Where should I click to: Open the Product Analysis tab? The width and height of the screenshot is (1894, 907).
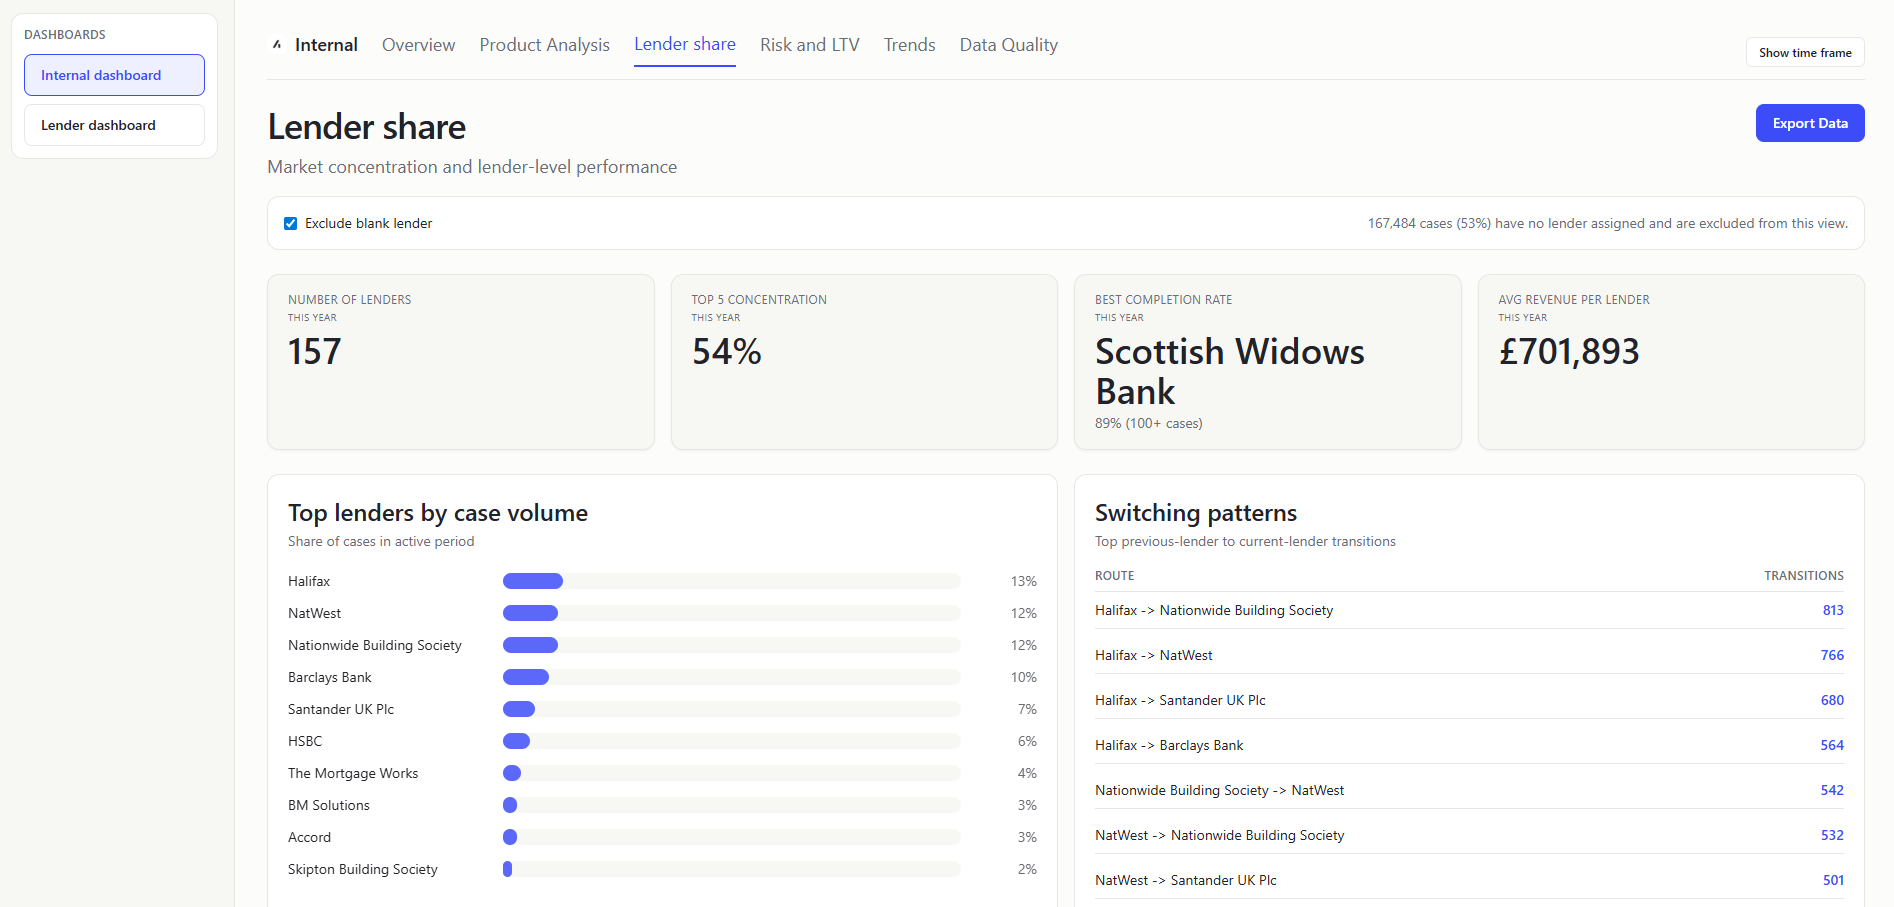click(544, 44)
